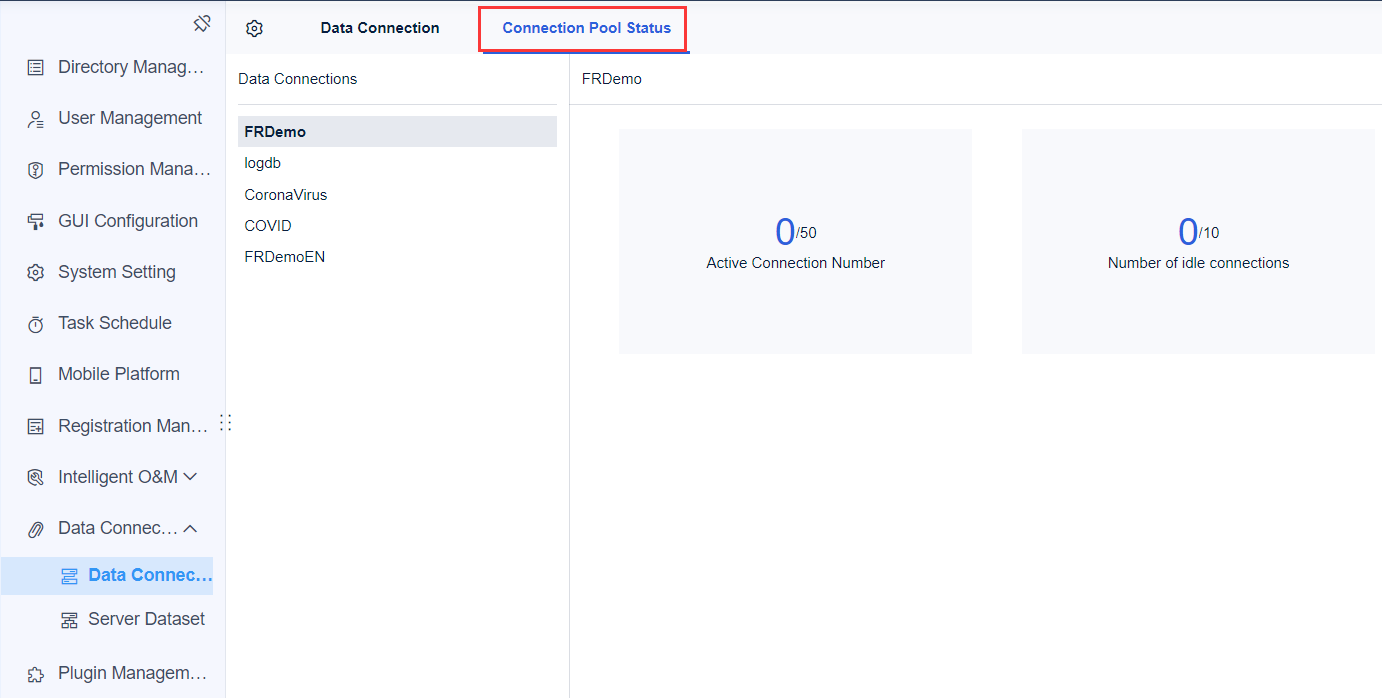This screenshot has height=698, width=1382.
Task: Open Directory Management from its sidebar icon
Action: click(x=36, y=68)
